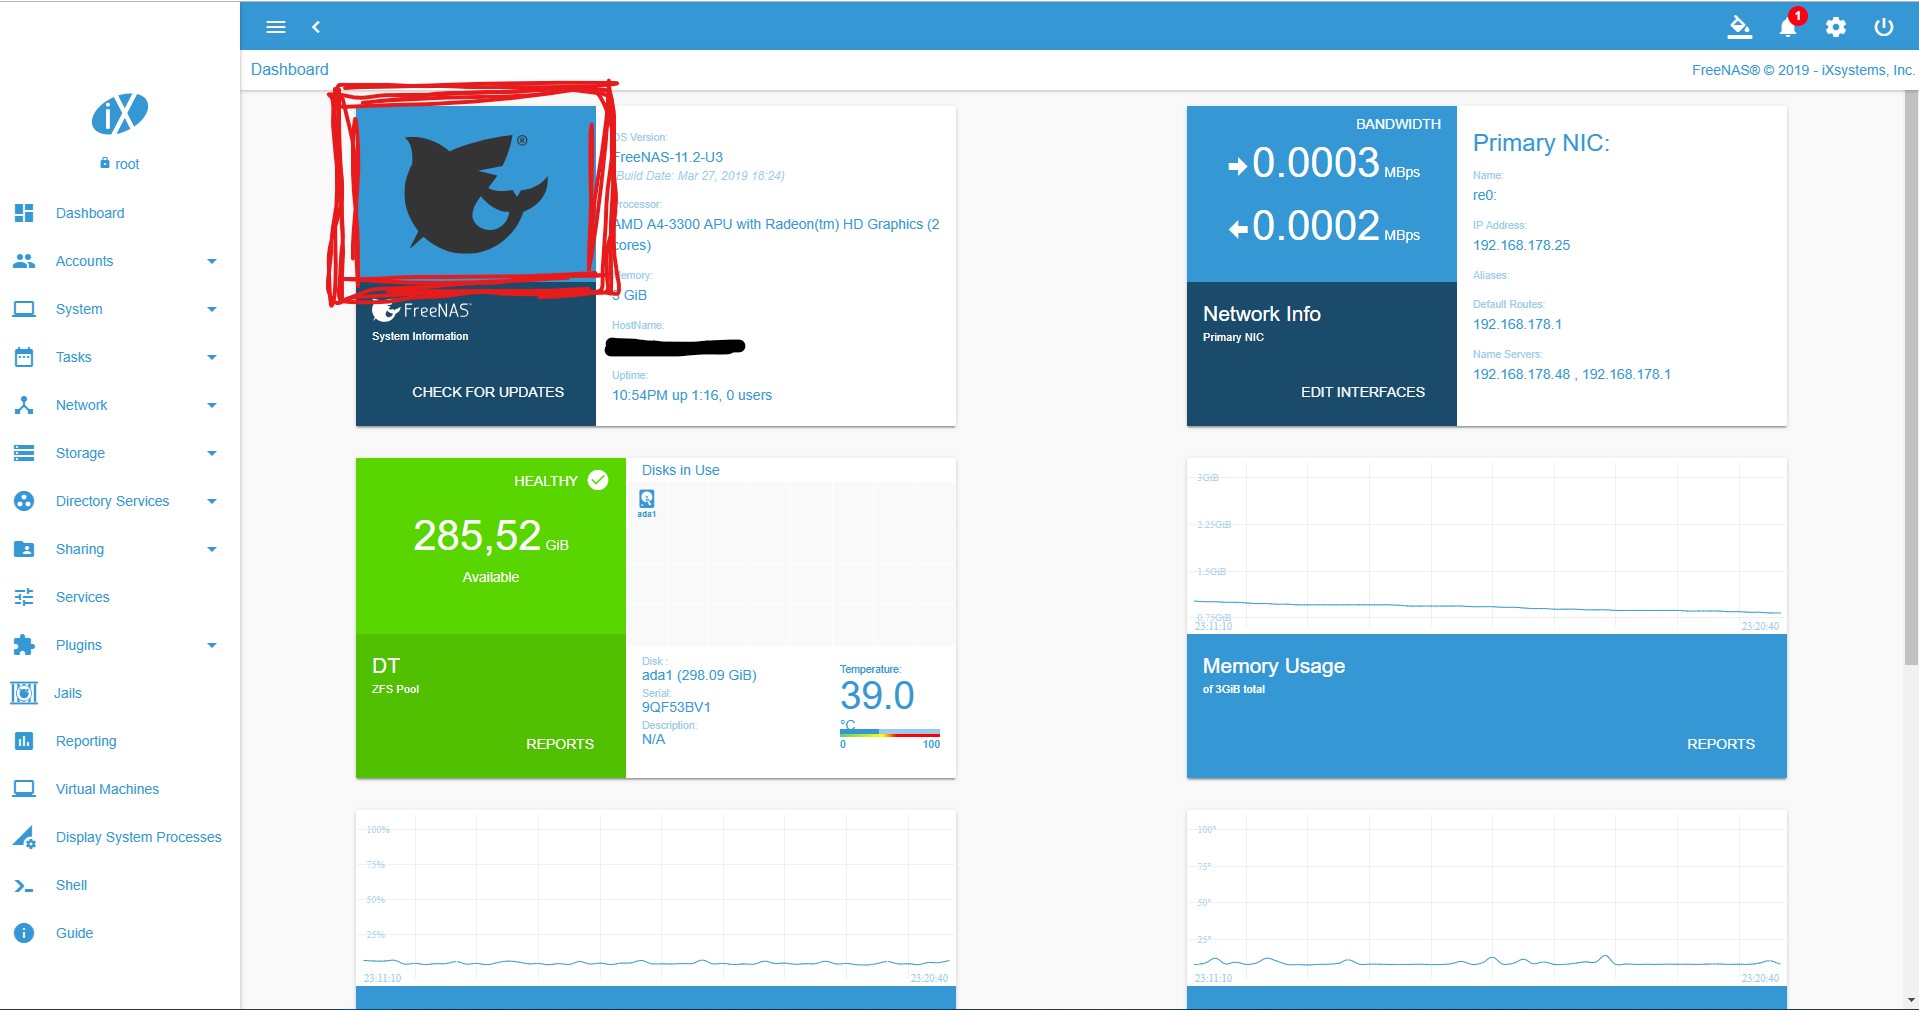Click the HEALTHY pool status checkmark
Viewport: 1919px width, 1010px height.
coord(598,480)
